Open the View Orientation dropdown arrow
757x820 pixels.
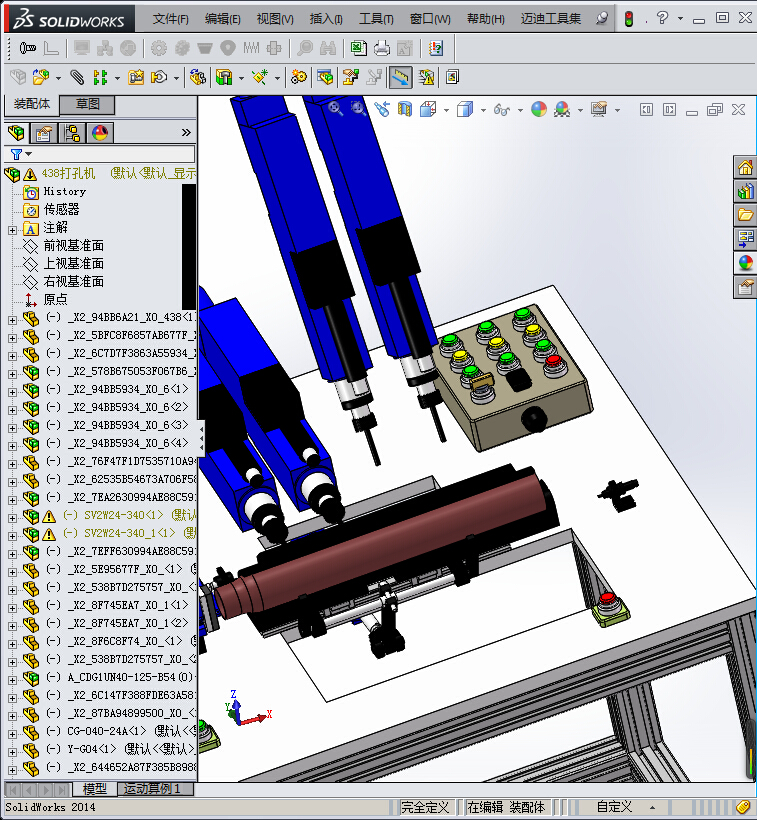(446, 110)
